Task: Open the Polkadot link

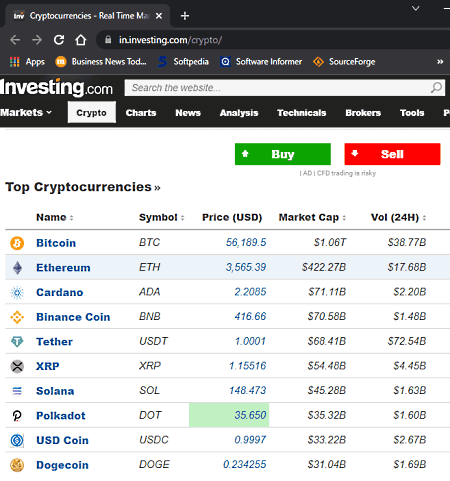Action: pos(61,416)
